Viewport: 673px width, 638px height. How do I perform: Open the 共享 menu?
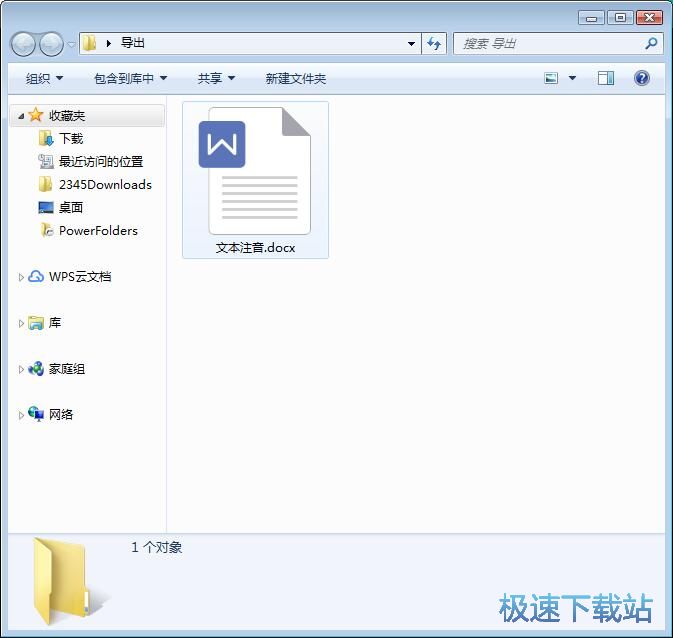coord(216,78)
